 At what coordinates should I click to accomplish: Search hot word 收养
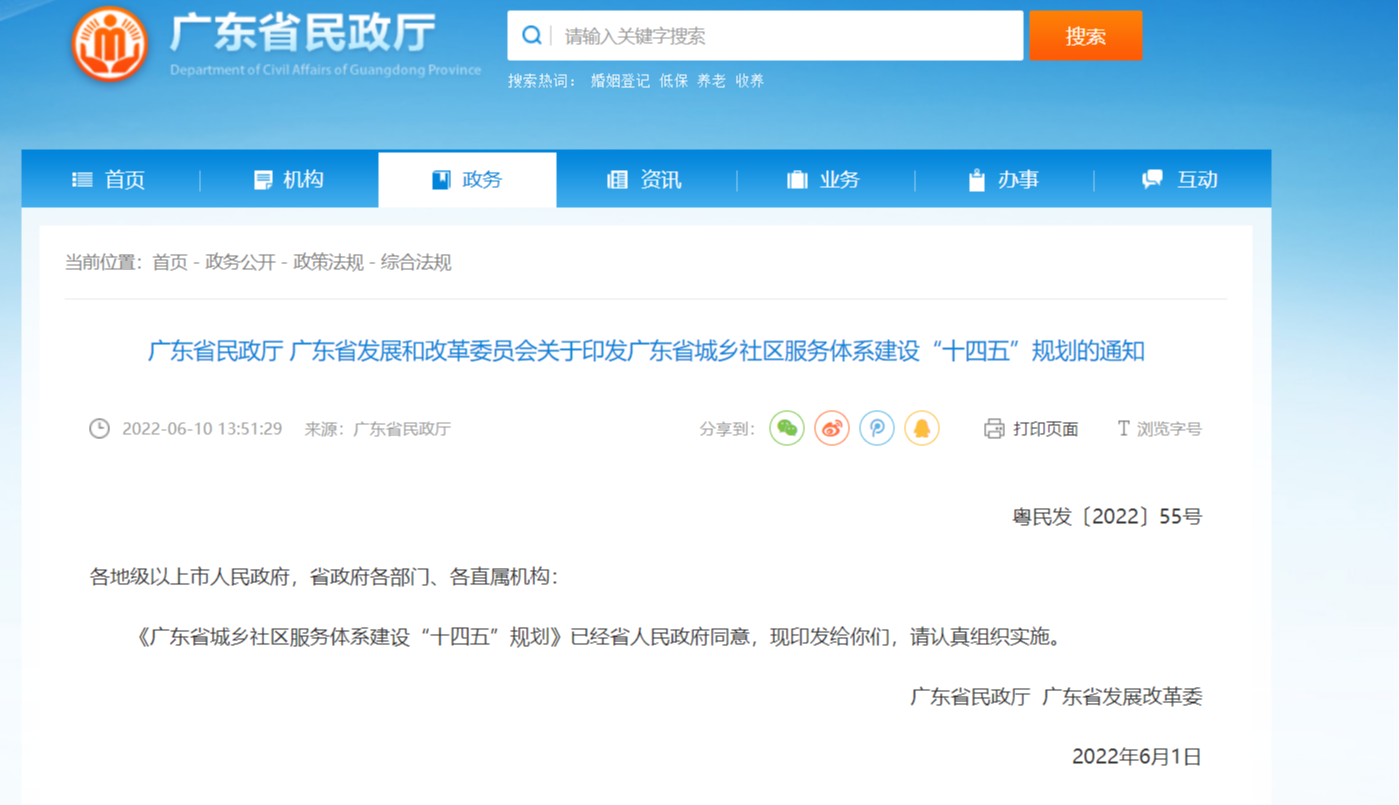click(x=750, y=81)
